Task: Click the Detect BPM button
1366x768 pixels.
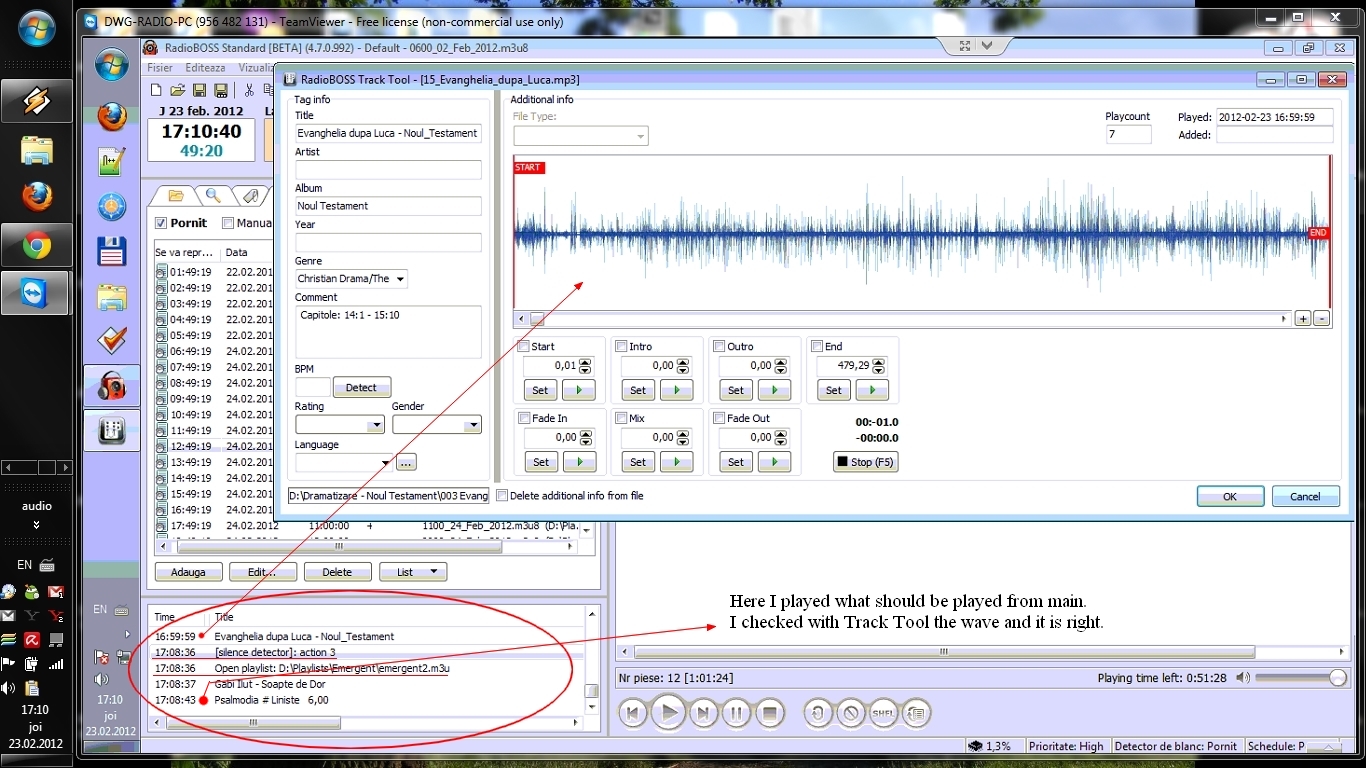Action: [x=362, y=388]
